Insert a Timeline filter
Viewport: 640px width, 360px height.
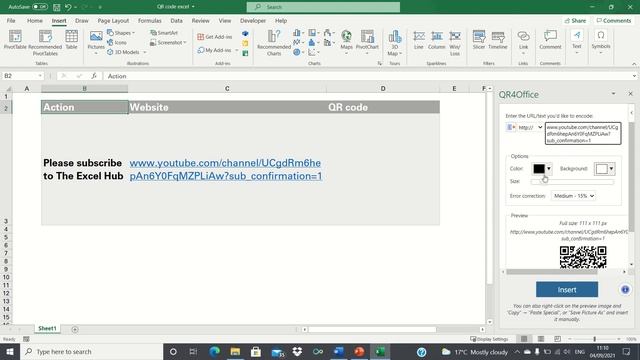(498, 40)
